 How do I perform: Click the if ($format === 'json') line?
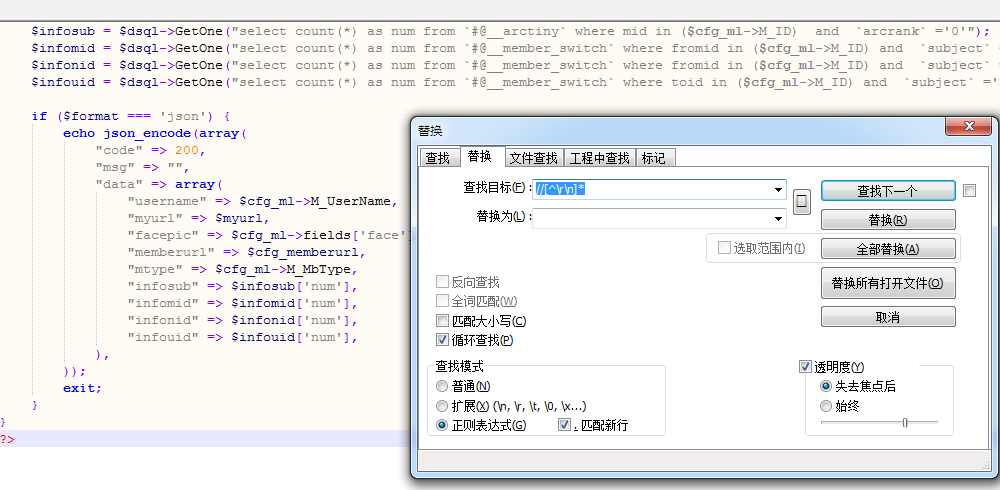(131, 116)
